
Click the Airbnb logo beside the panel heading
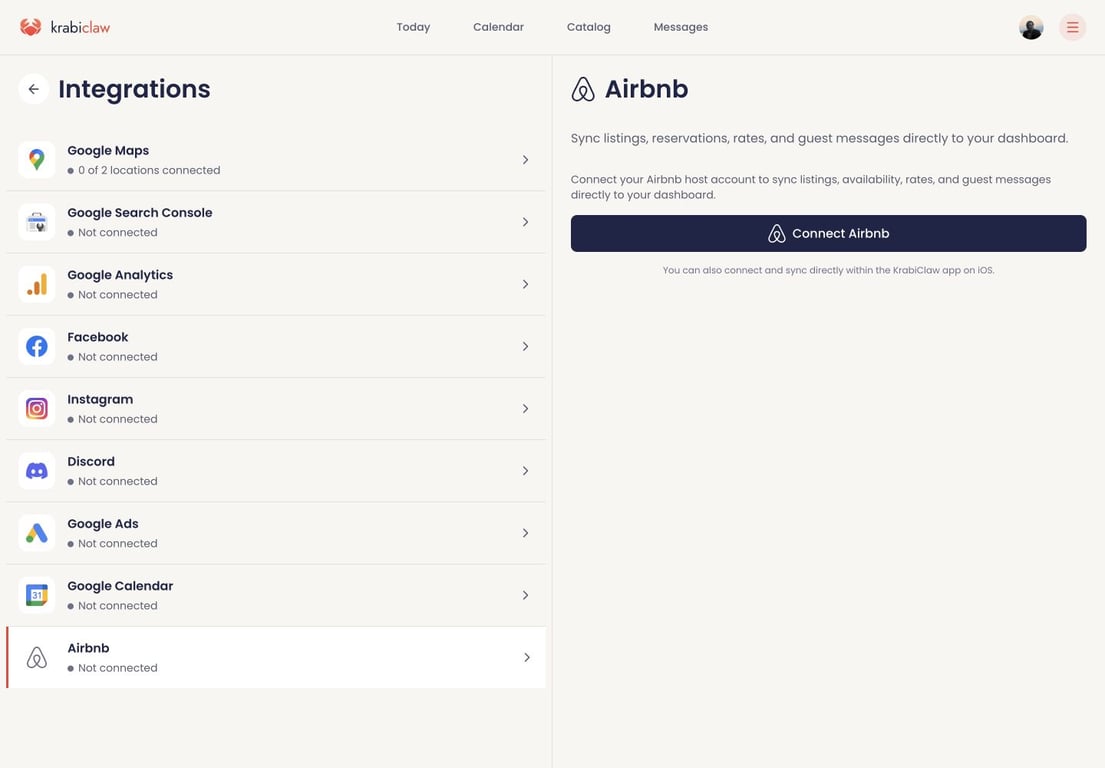[x=583, y=89]
